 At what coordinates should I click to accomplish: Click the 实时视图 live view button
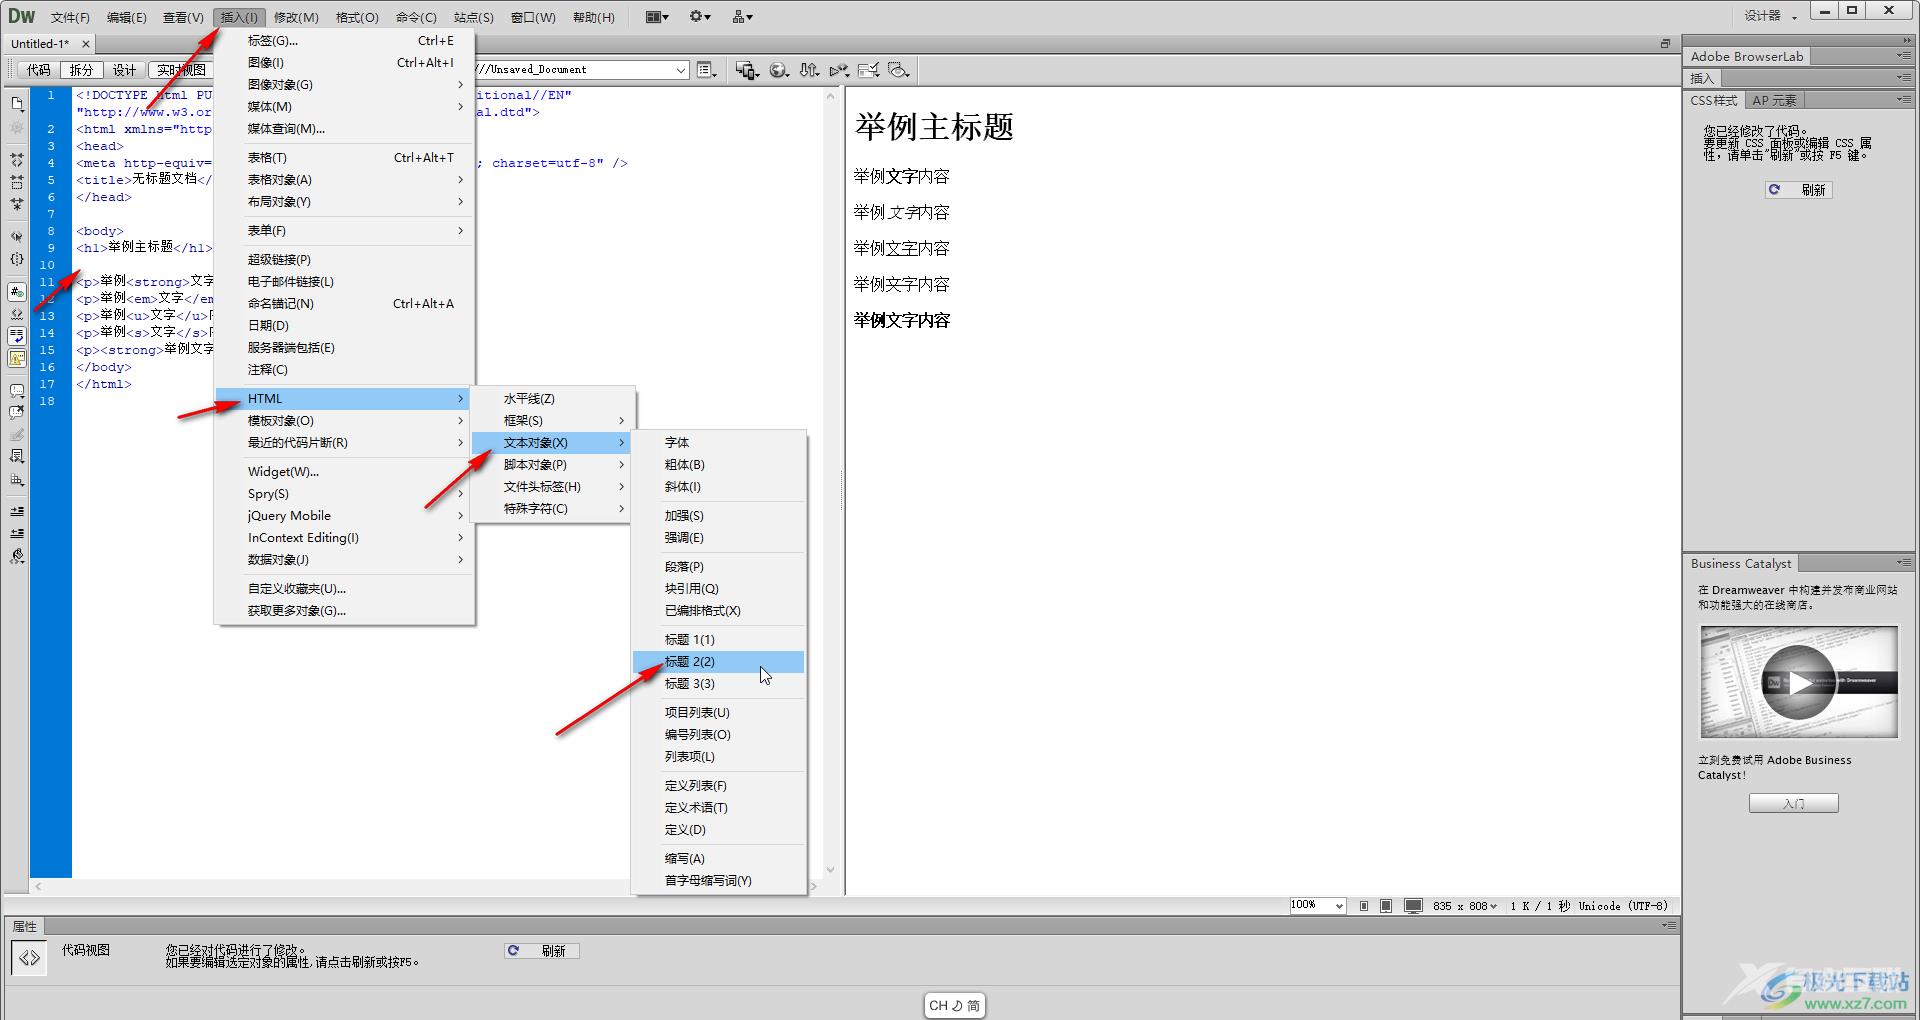click(181, 70)
